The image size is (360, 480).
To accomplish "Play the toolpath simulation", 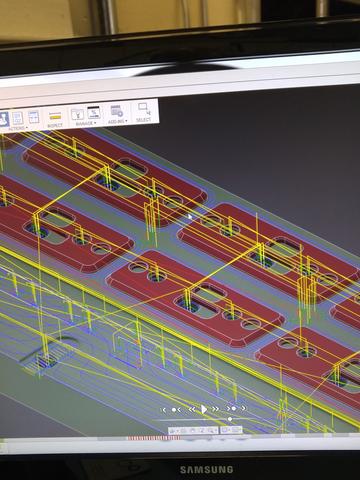I will tap(203, 409).
